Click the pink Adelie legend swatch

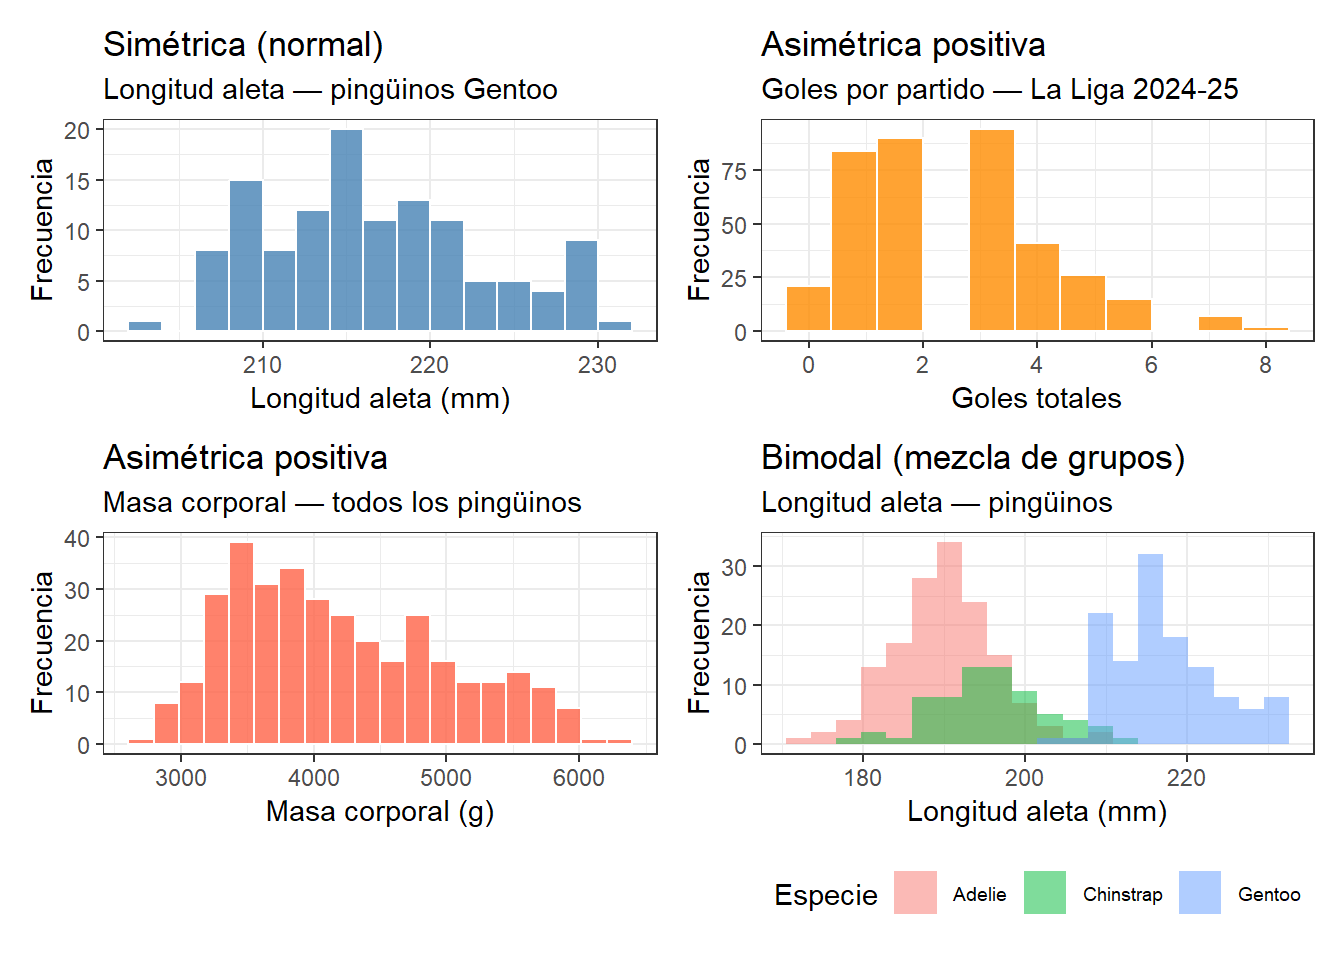point(915,893)
